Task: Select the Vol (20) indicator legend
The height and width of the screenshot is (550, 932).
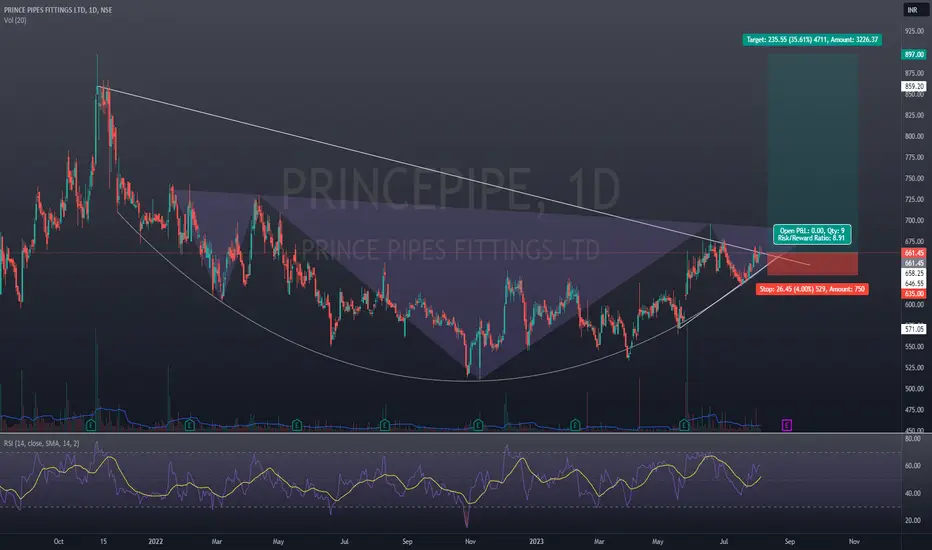Action: 15,20
